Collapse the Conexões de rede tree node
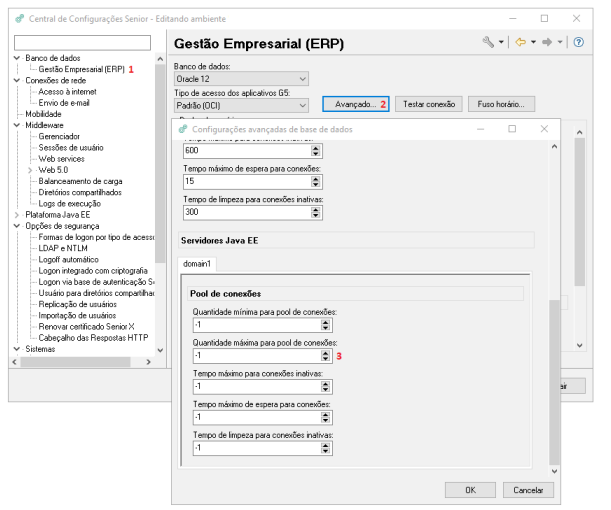 [x=17, y=80]
